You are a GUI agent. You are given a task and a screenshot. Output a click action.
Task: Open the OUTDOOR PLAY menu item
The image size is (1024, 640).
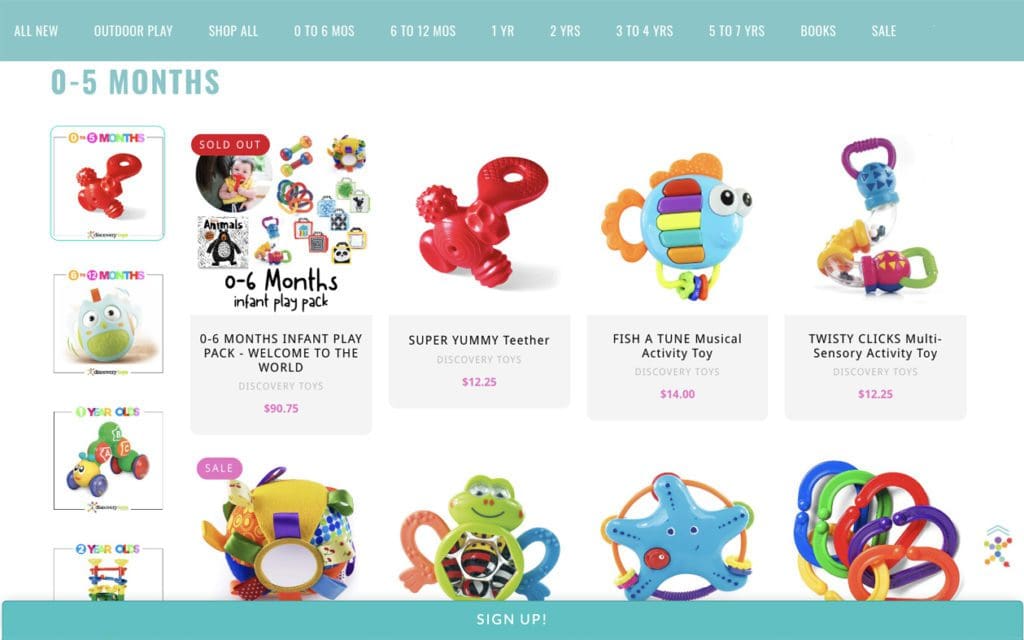tap(133, 31)
